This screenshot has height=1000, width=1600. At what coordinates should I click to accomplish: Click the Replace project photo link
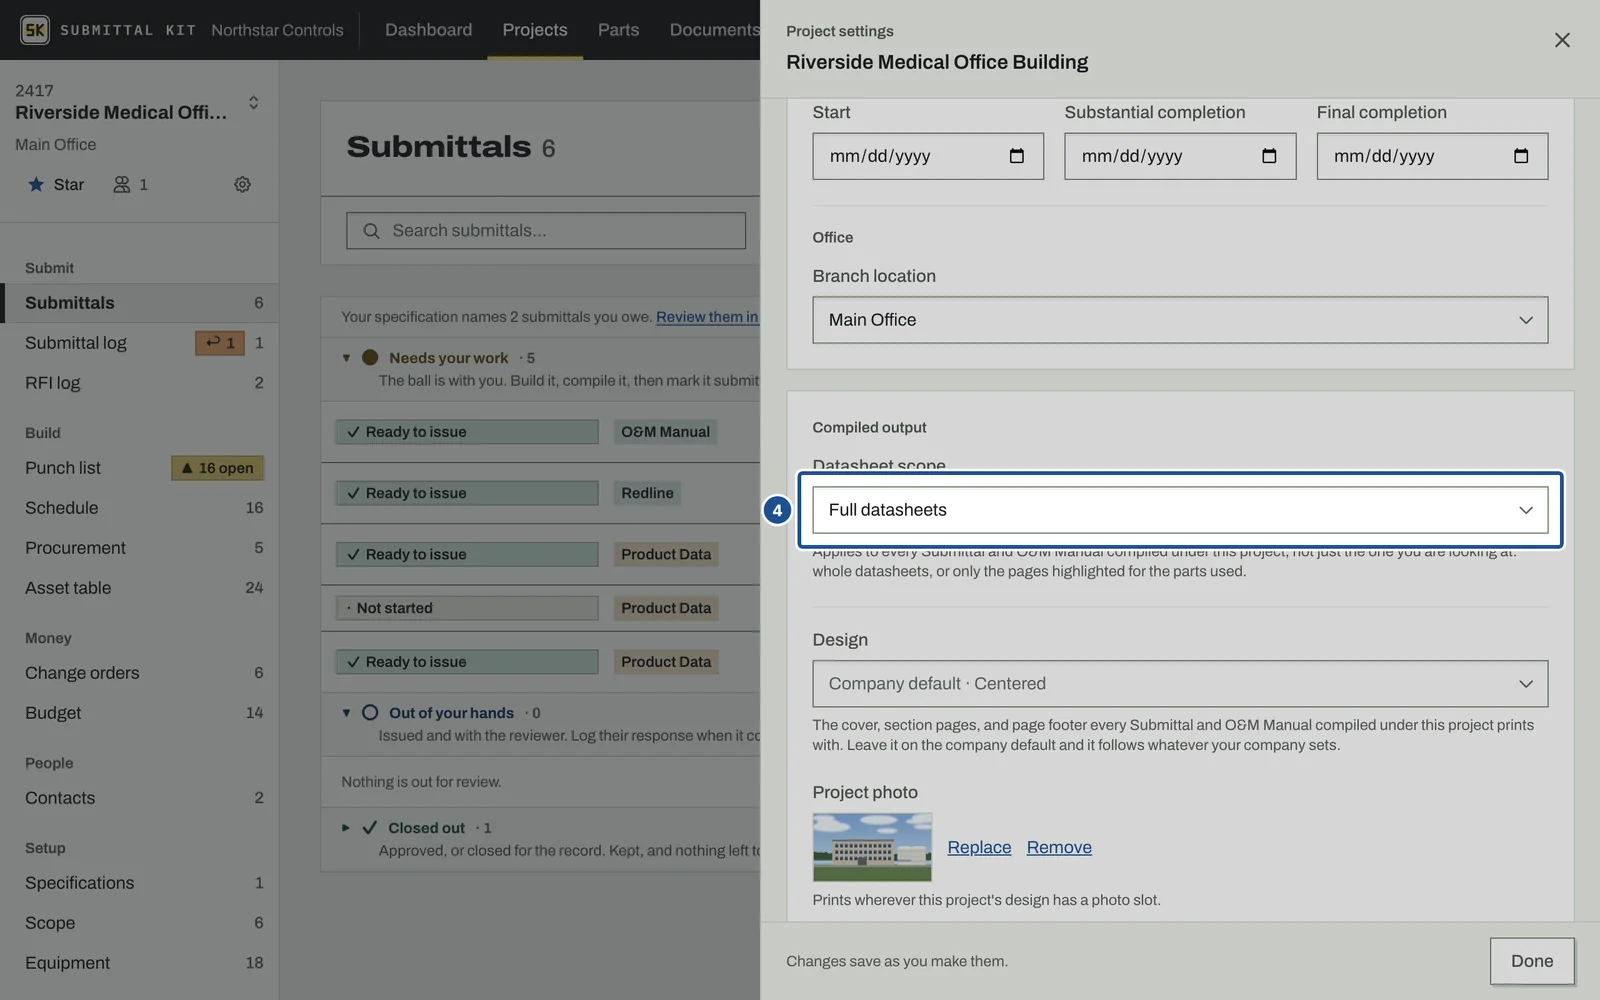[x=979, y=847]
